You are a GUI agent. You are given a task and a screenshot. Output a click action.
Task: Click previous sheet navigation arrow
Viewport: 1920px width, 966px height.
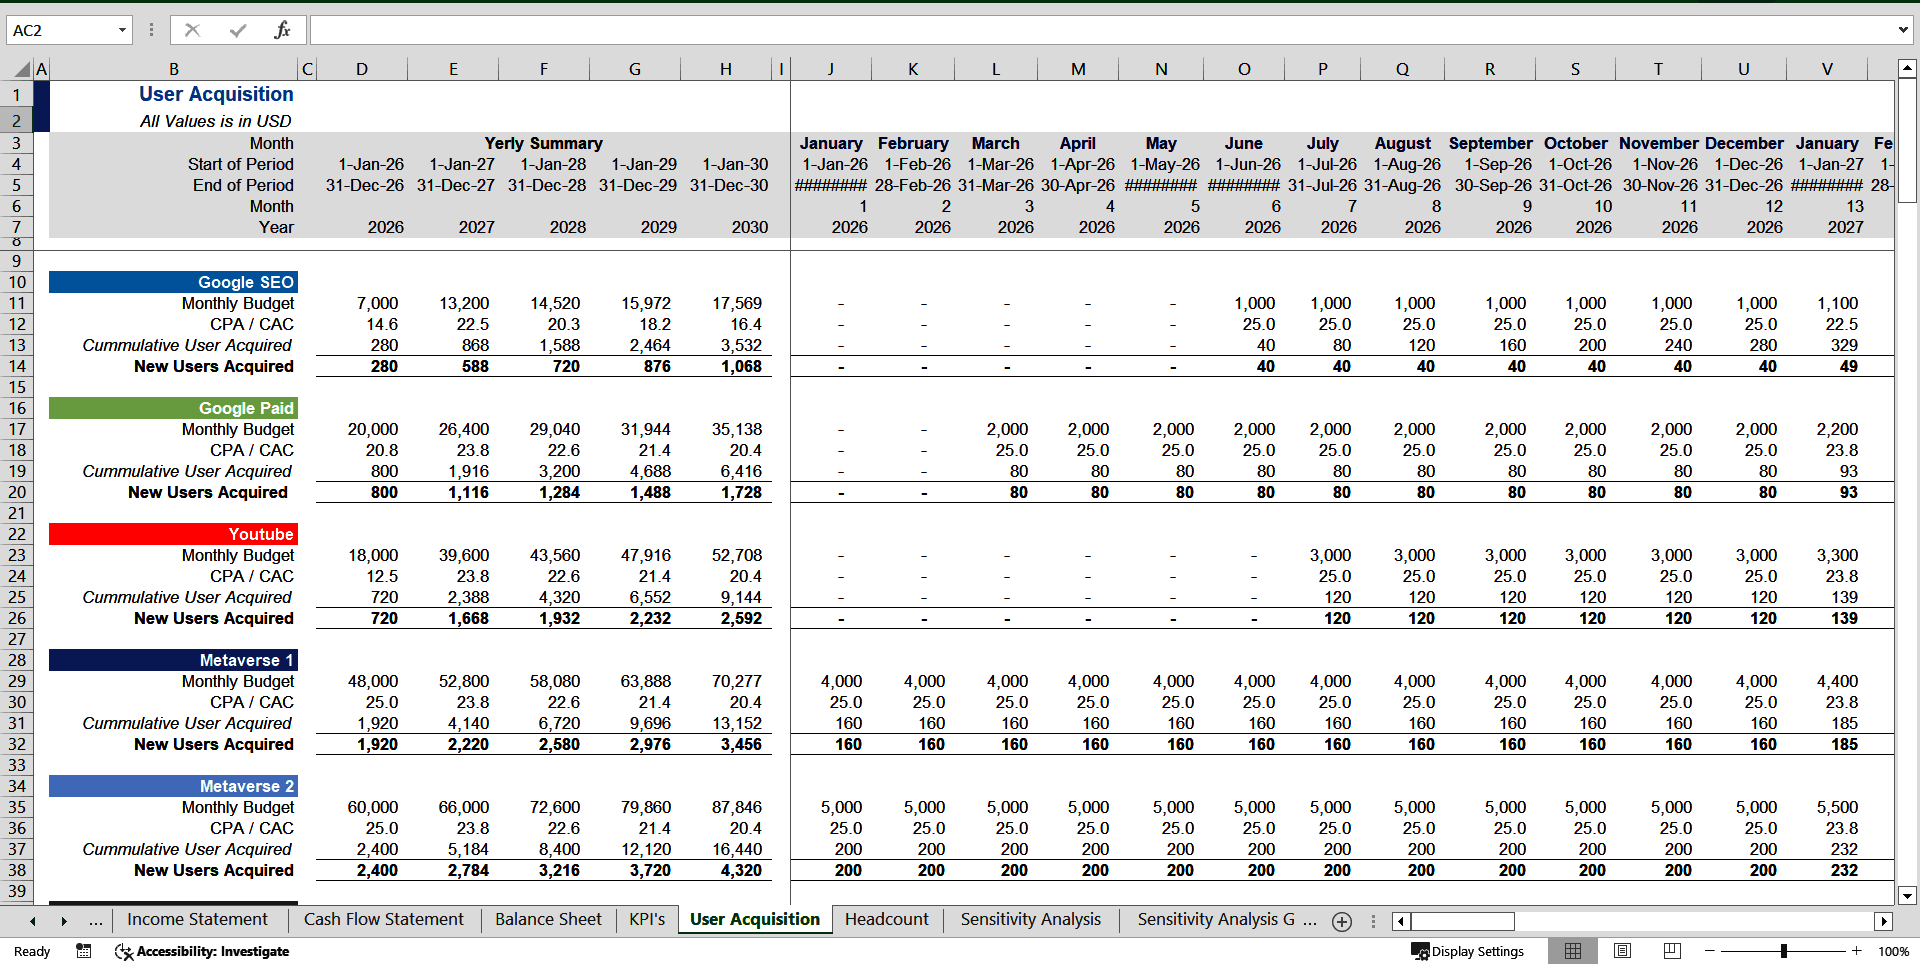click(x=33, y=921)
